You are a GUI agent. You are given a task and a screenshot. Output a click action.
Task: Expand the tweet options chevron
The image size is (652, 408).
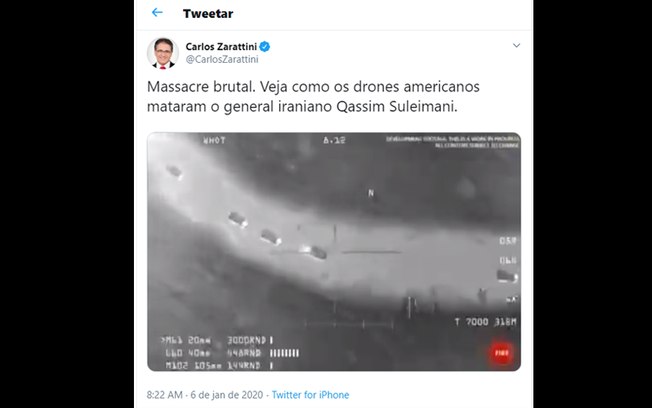click(x=516, y=45)
